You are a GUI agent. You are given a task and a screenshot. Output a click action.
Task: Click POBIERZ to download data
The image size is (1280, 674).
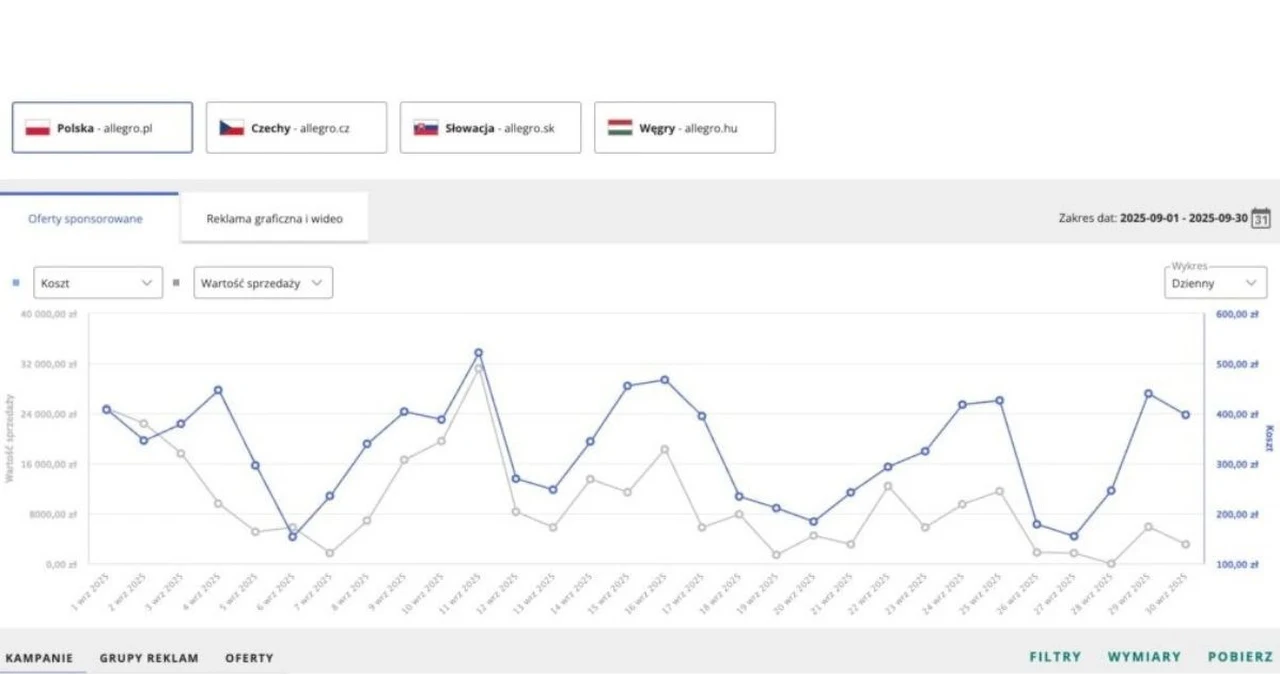[1240, 657]
